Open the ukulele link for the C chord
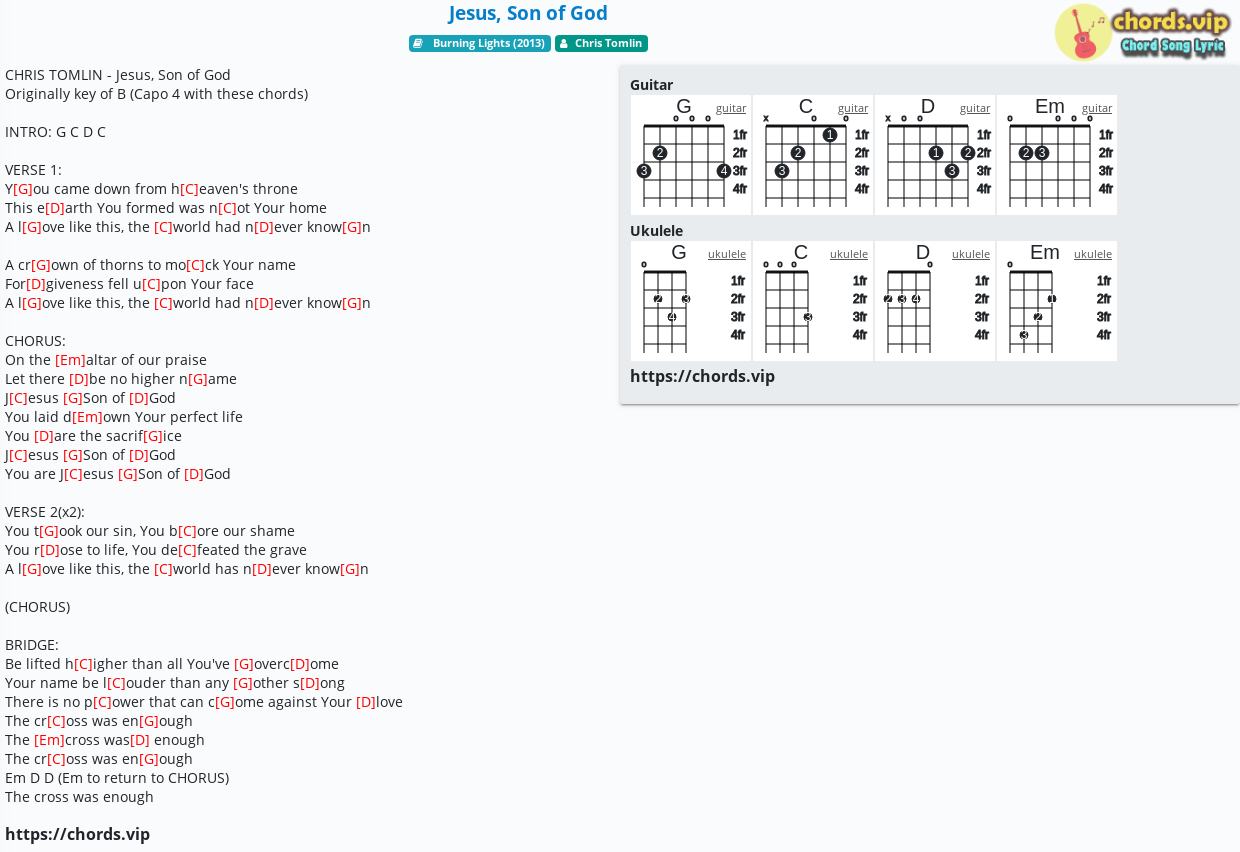 (849, 254)
